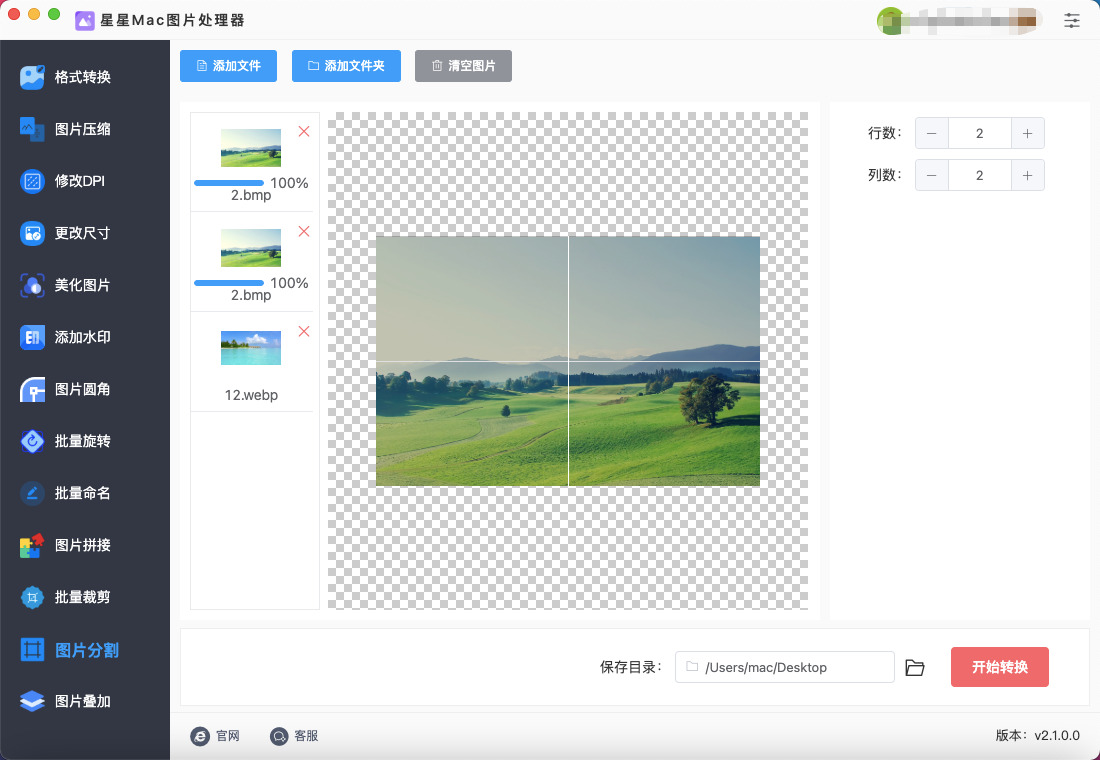
Task: Remove the first 2.bmp file
Action: click(x=304, y=131)
